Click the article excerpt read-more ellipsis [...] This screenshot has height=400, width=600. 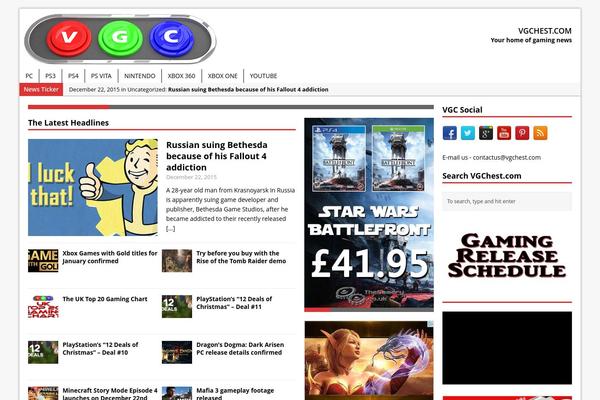coord(171,229)
